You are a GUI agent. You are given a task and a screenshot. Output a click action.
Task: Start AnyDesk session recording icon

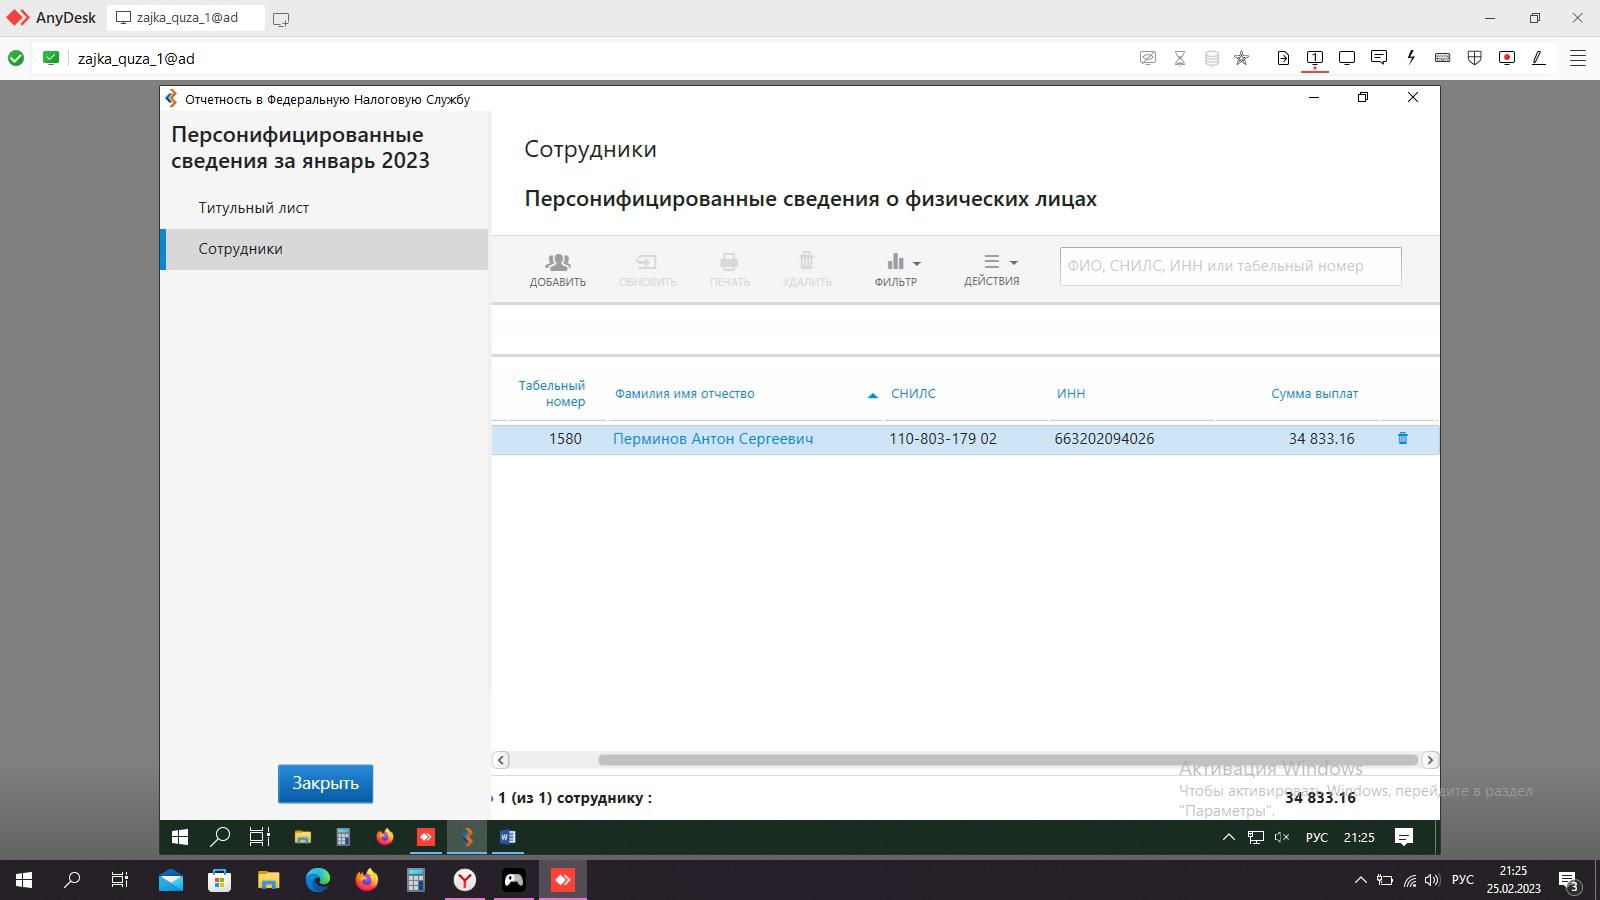1507,58
